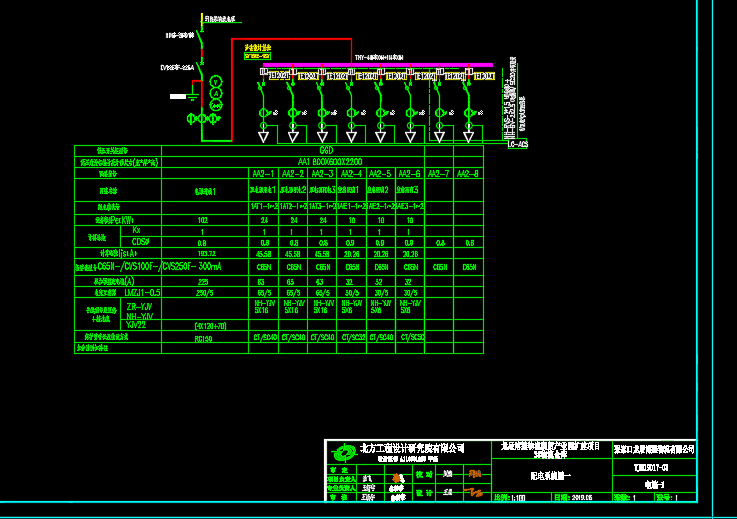The width and height of the screenshot is (737, 519).
Task: Click the AA2-8 column header
Action: pos(468,174)
